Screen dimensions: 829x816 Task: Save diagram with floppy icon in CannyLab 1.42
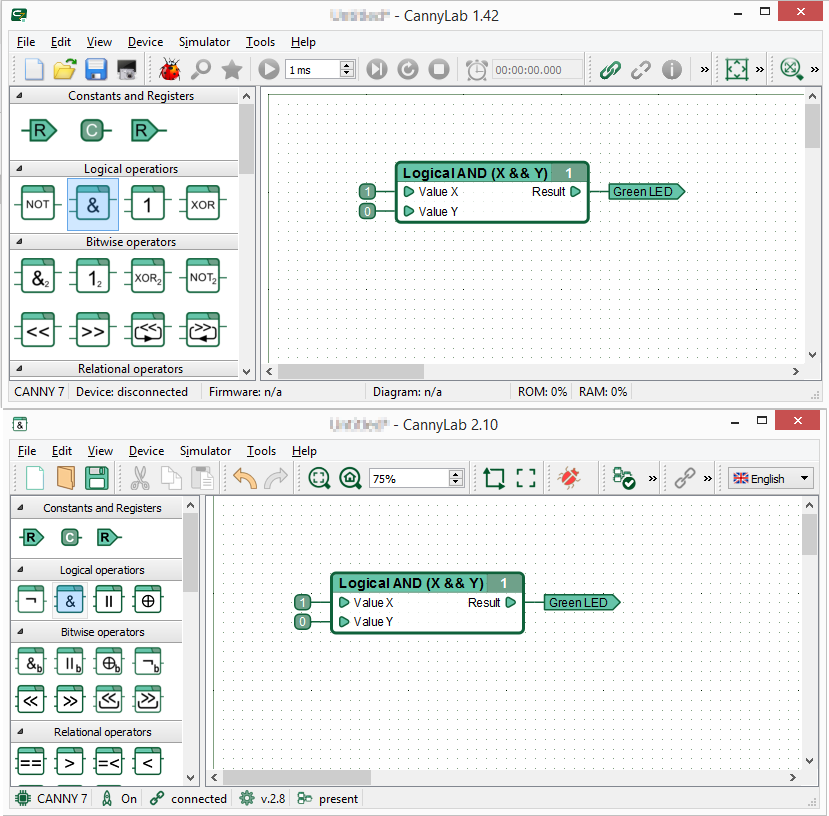96,70
